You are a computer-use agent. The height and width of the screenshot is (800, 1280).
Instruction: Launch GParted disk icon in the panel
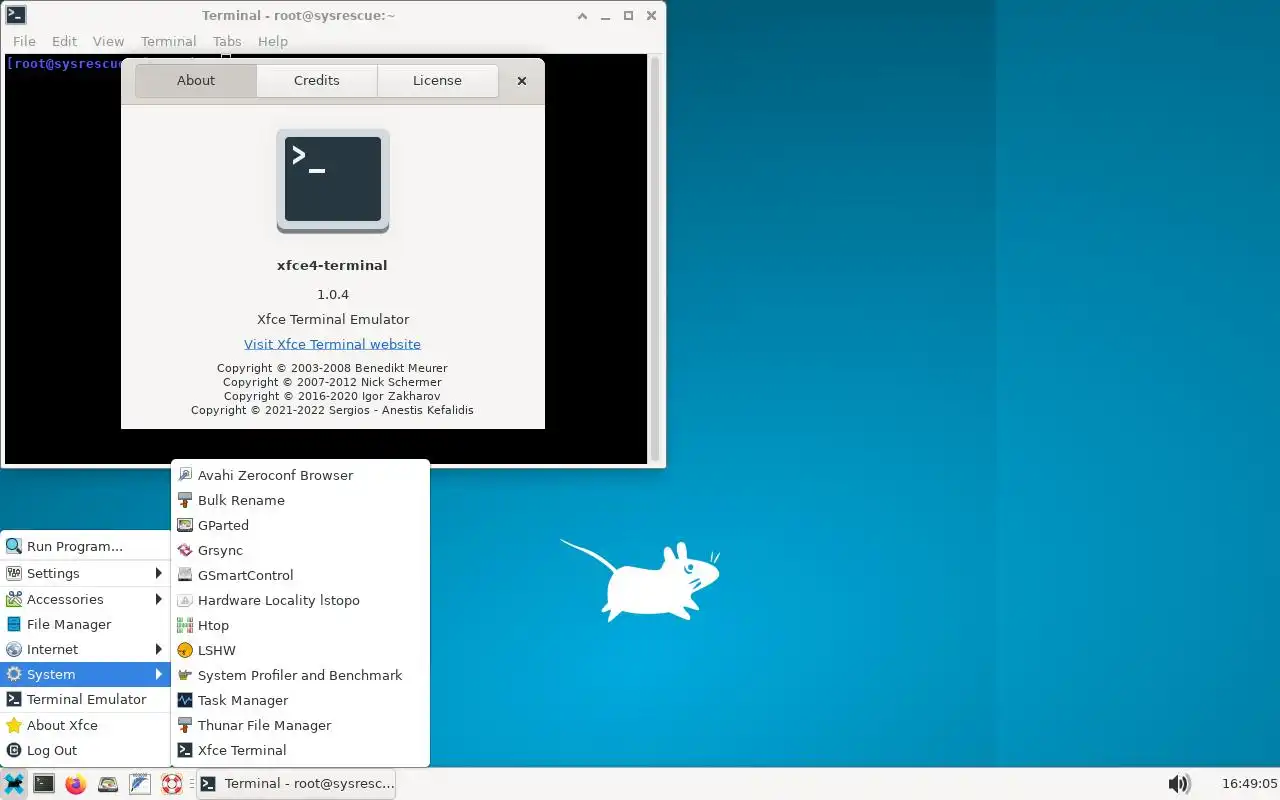108,784
